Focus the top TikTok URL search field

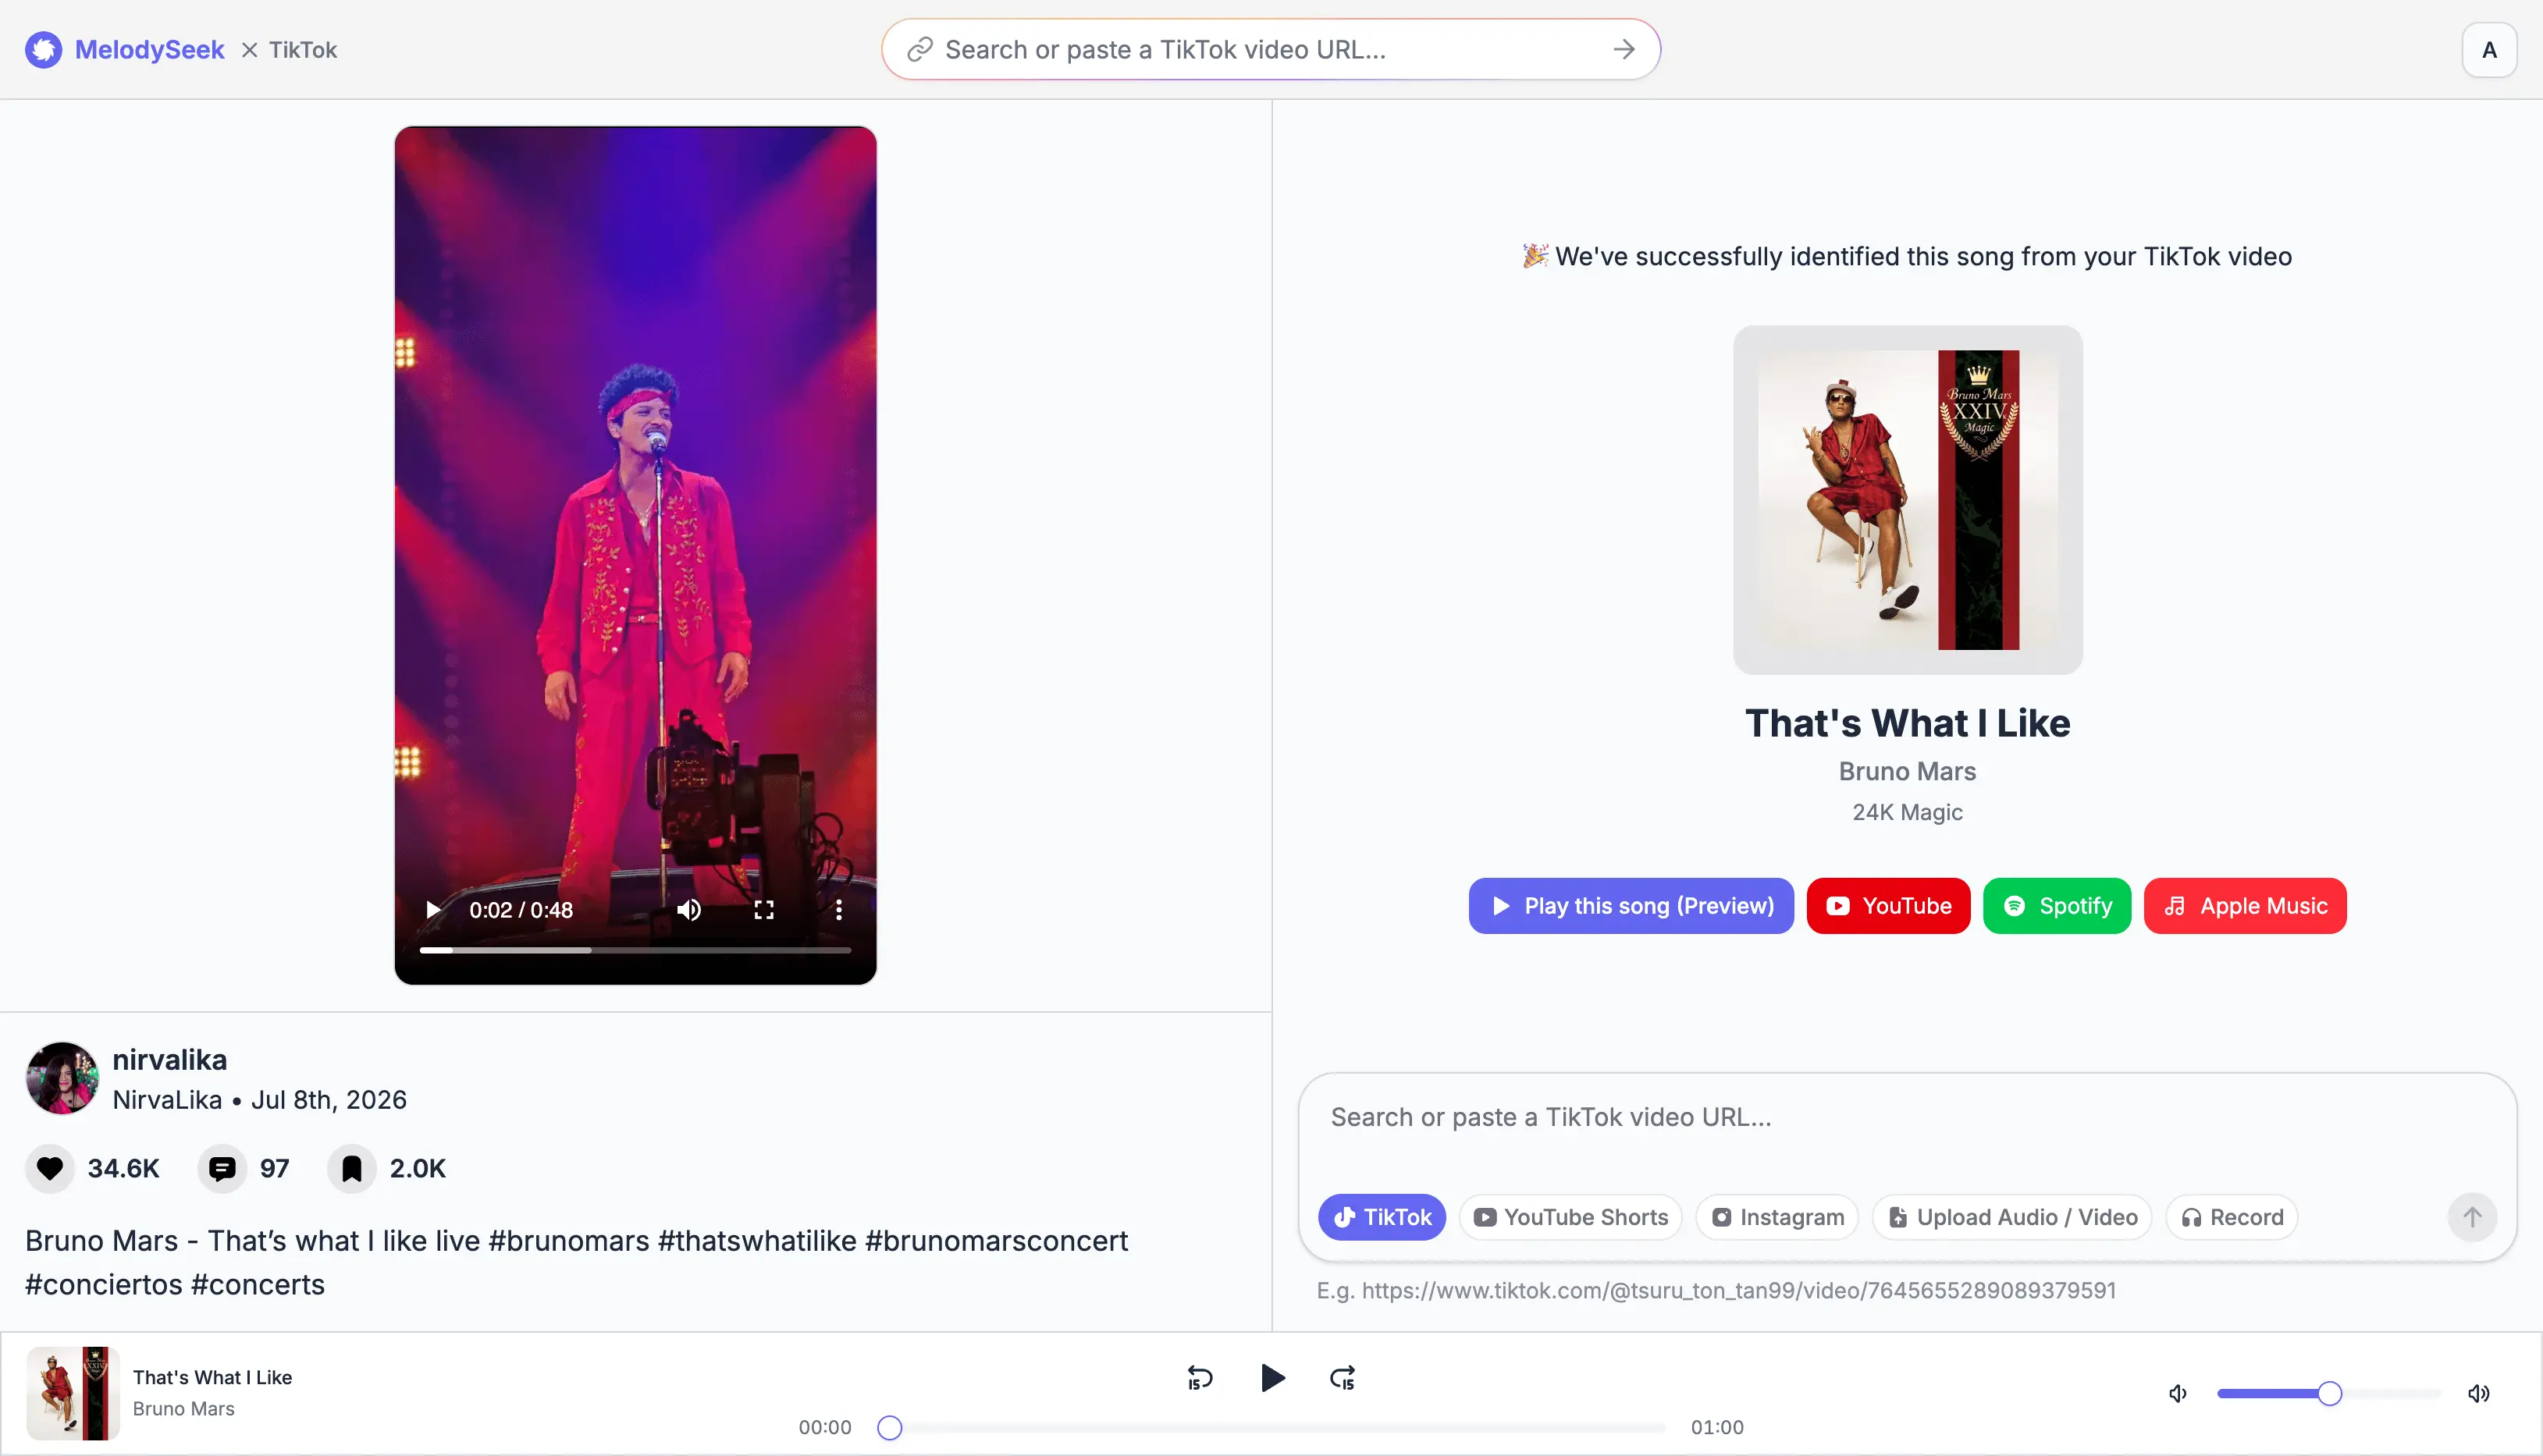click(x=1270, y=49)
